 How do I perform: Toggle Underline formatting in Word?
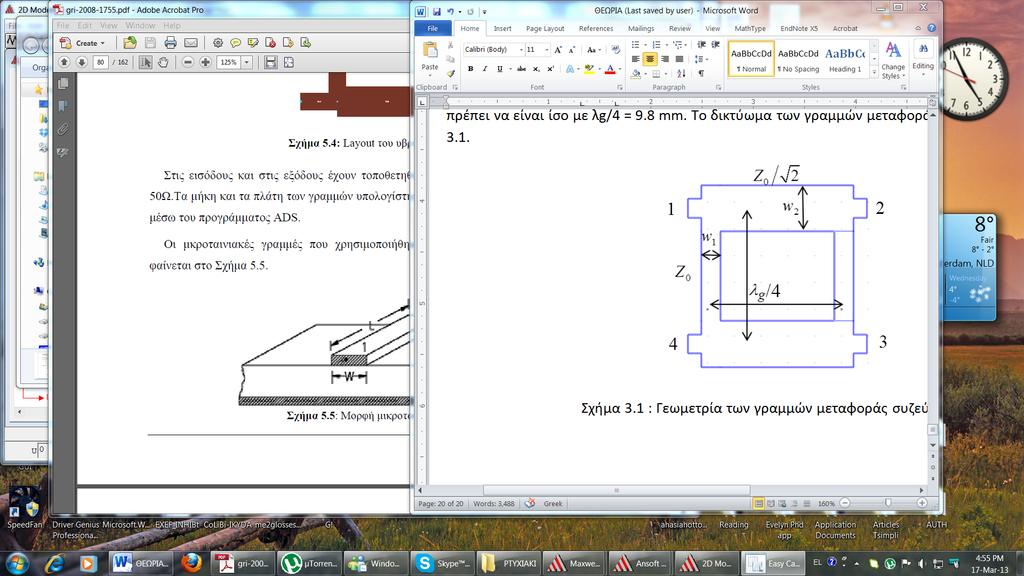tap(500, 69)
